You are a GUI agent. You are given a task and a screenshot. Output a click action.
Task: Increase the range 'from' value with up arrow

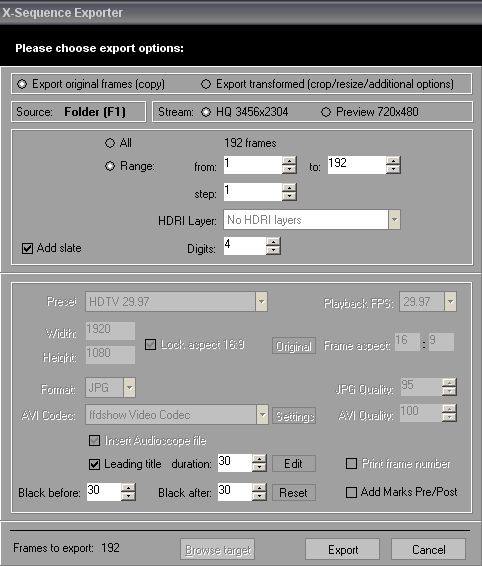coord(289,161)
